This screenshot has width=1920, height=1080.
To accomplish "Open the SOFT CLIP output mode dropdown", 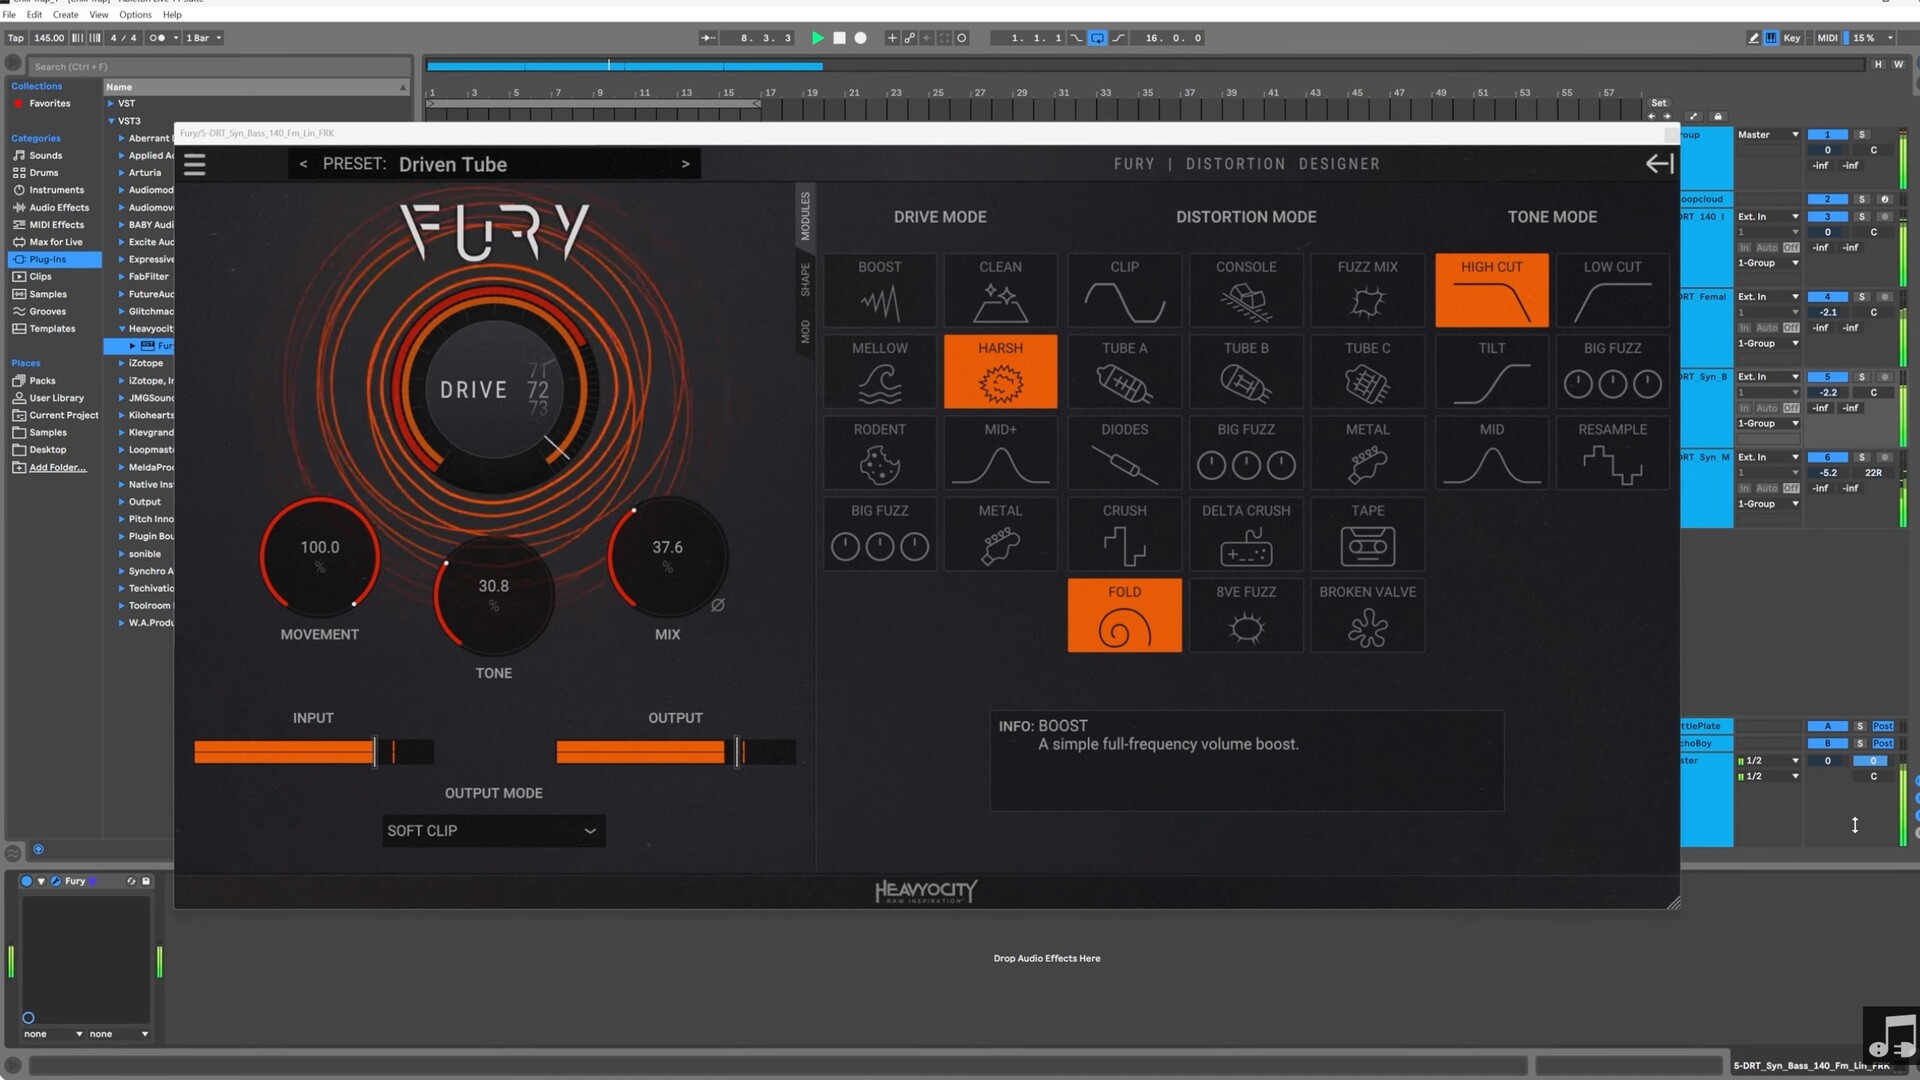I will coord(493,831).
